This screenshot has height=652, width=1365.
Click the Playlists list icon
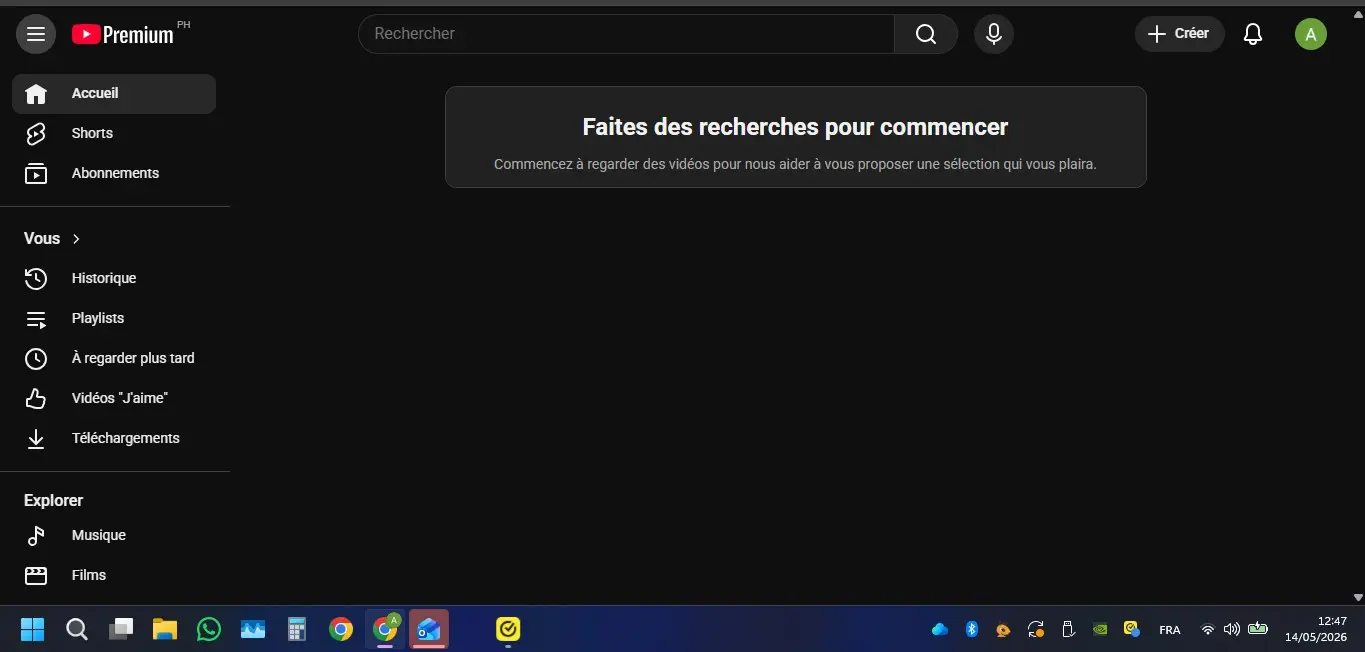[36, 319]
